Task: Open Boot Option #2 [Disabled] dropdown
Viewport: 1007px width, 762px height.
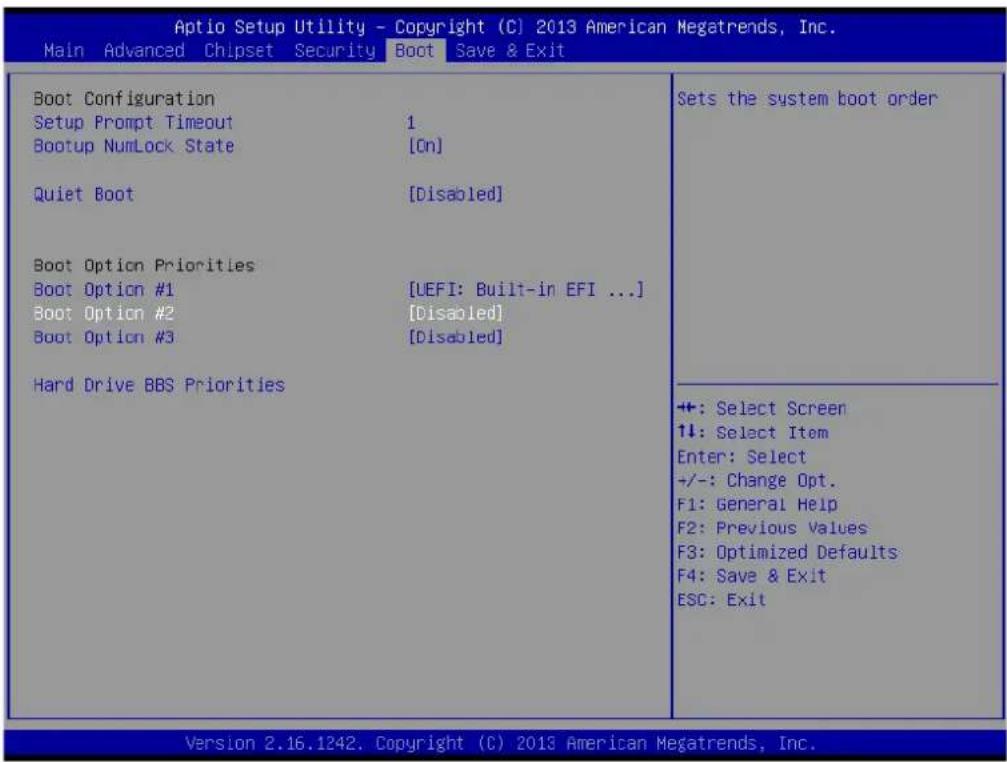Action: [x=455, y=313]
